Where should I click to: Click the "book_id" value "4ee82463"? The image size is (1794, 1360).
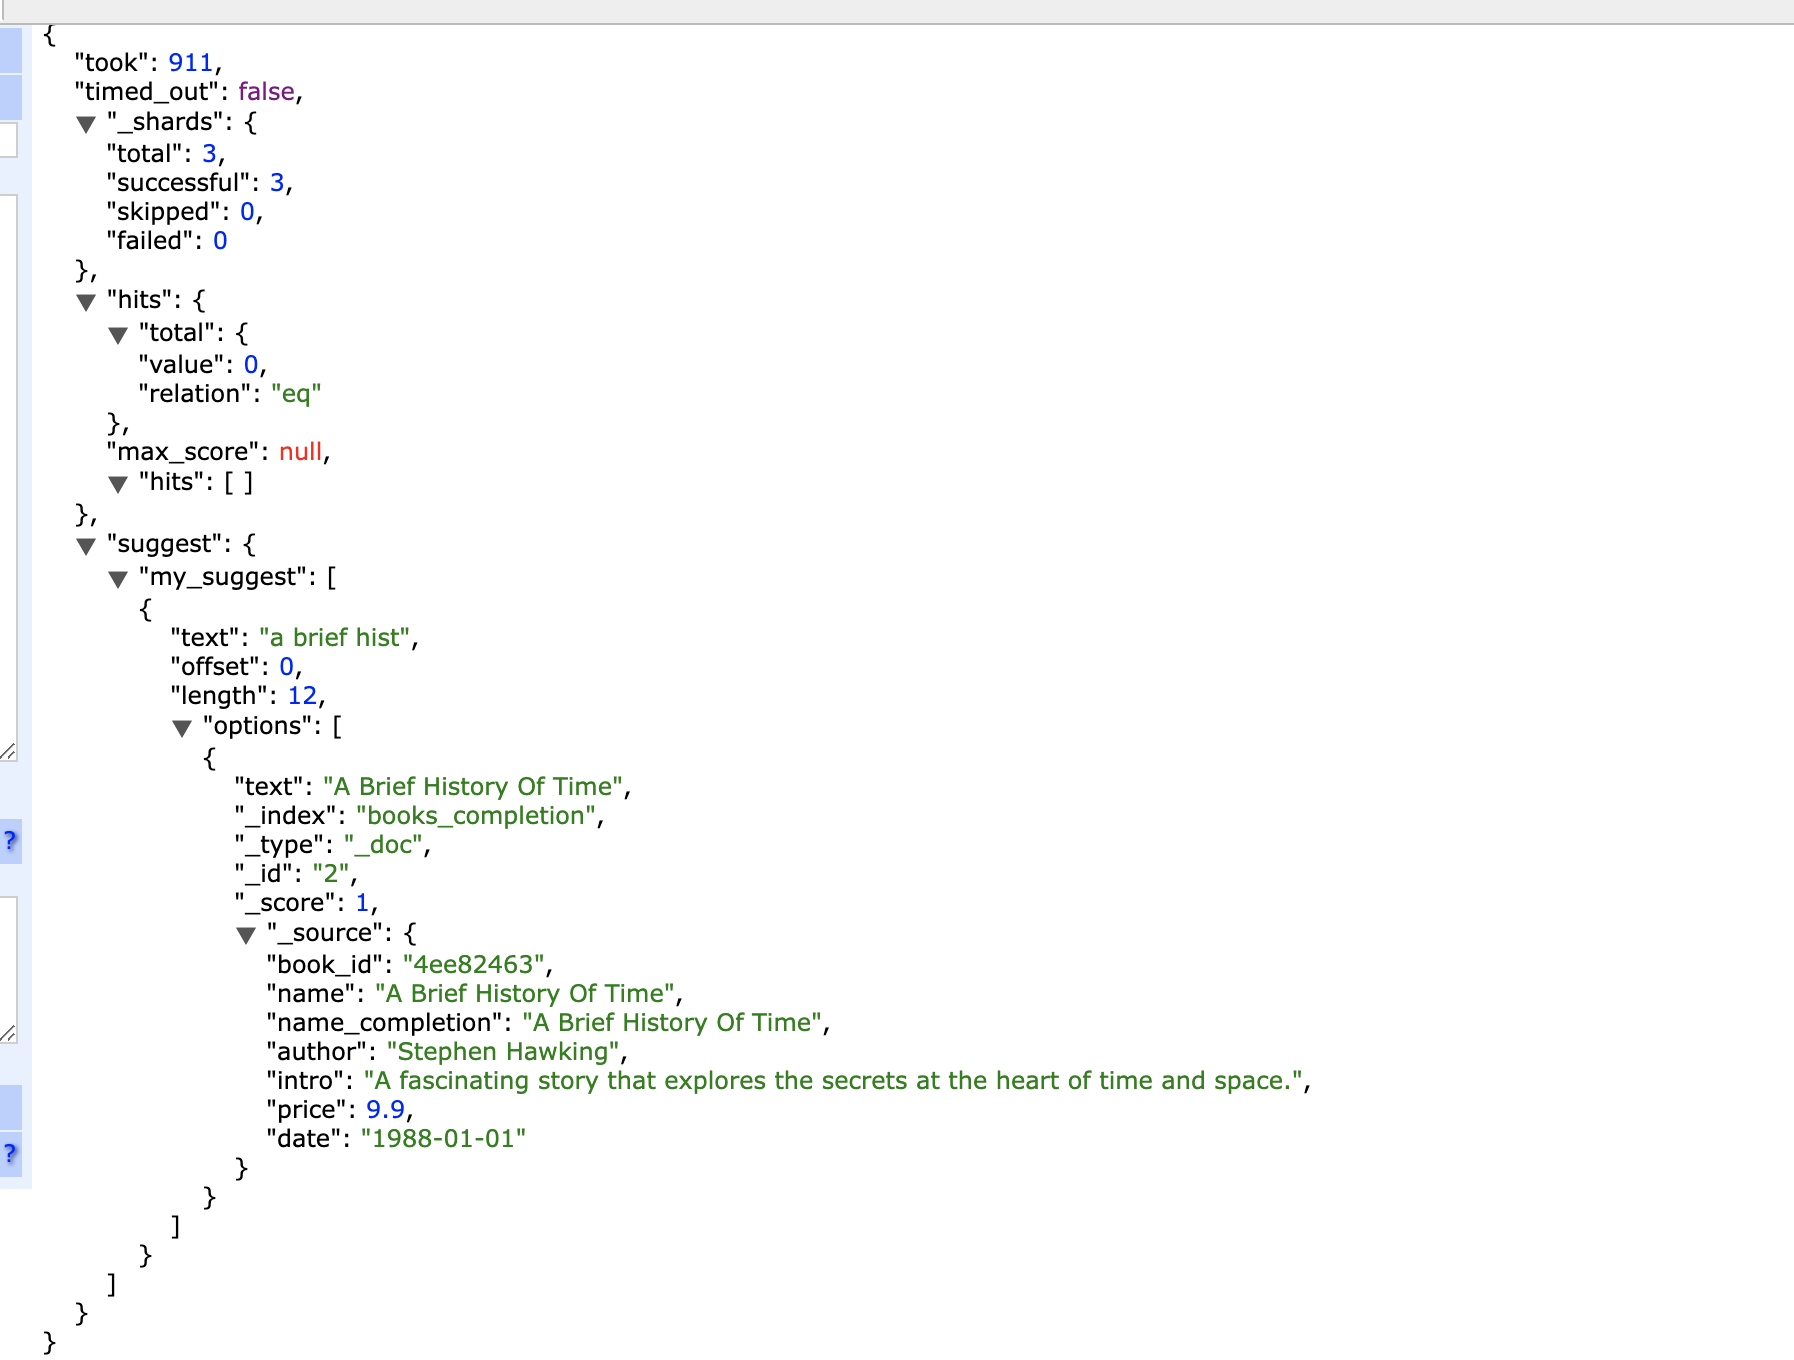(x=474, y=965)
